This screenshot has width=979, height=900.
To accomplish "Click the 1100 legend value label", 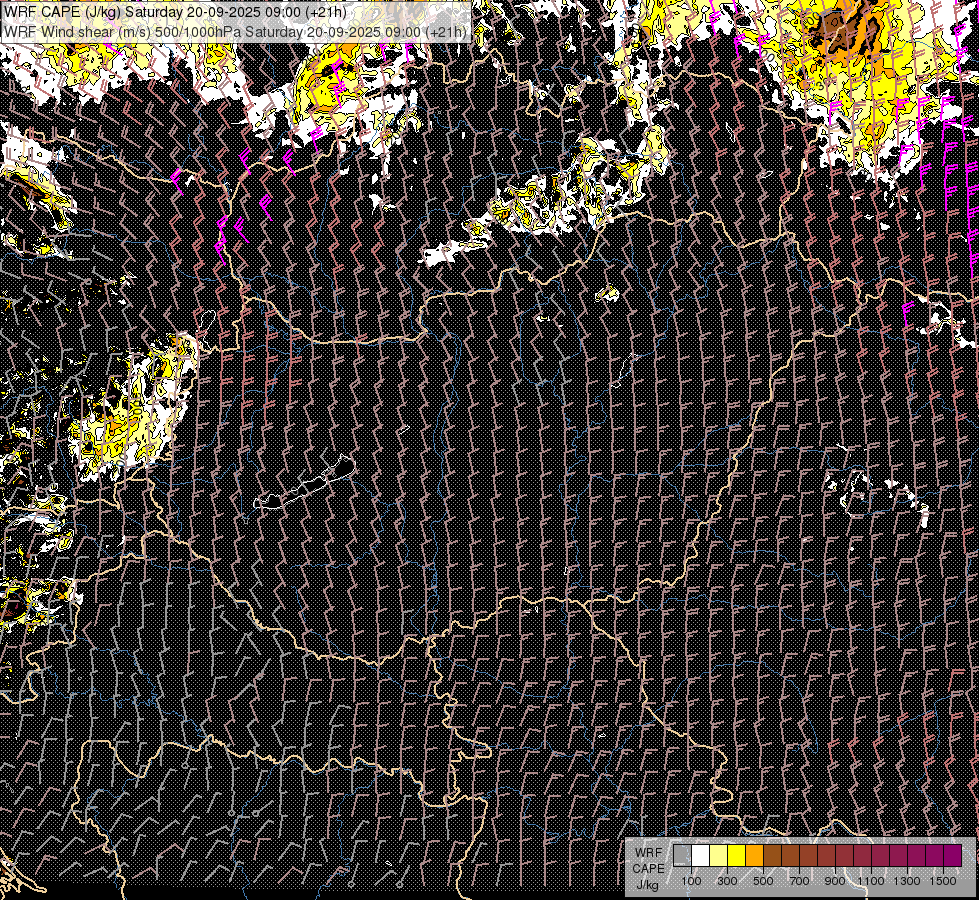I will (871, 880).
